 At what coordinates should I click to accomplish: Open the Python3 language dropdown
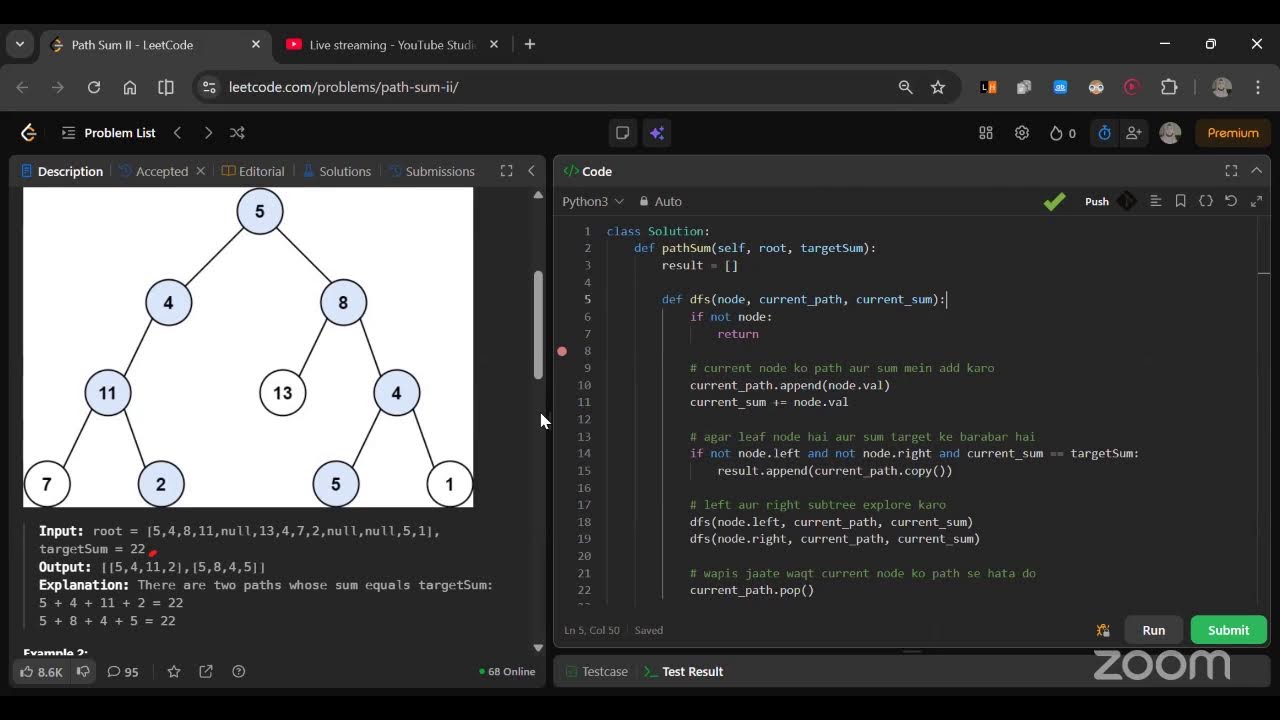pyautogui.click(x=593, y=201)
